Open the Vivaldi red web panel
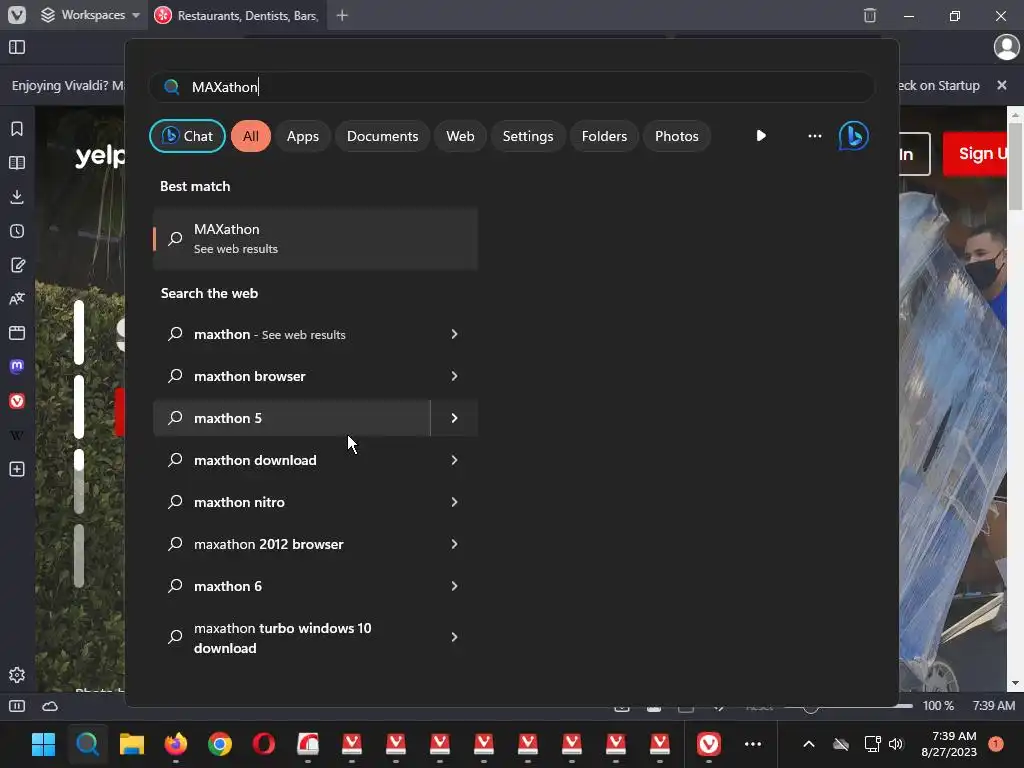Screen dimensions: 1024x768 (x=17, y=401)
